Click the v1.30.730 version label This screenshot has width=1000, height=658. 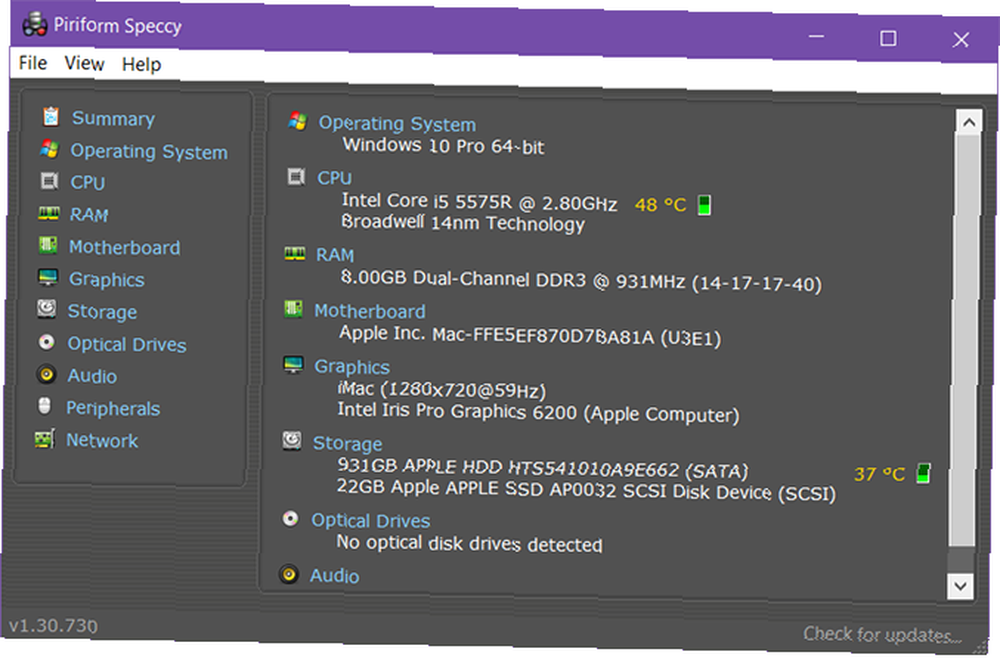[53, 625]
